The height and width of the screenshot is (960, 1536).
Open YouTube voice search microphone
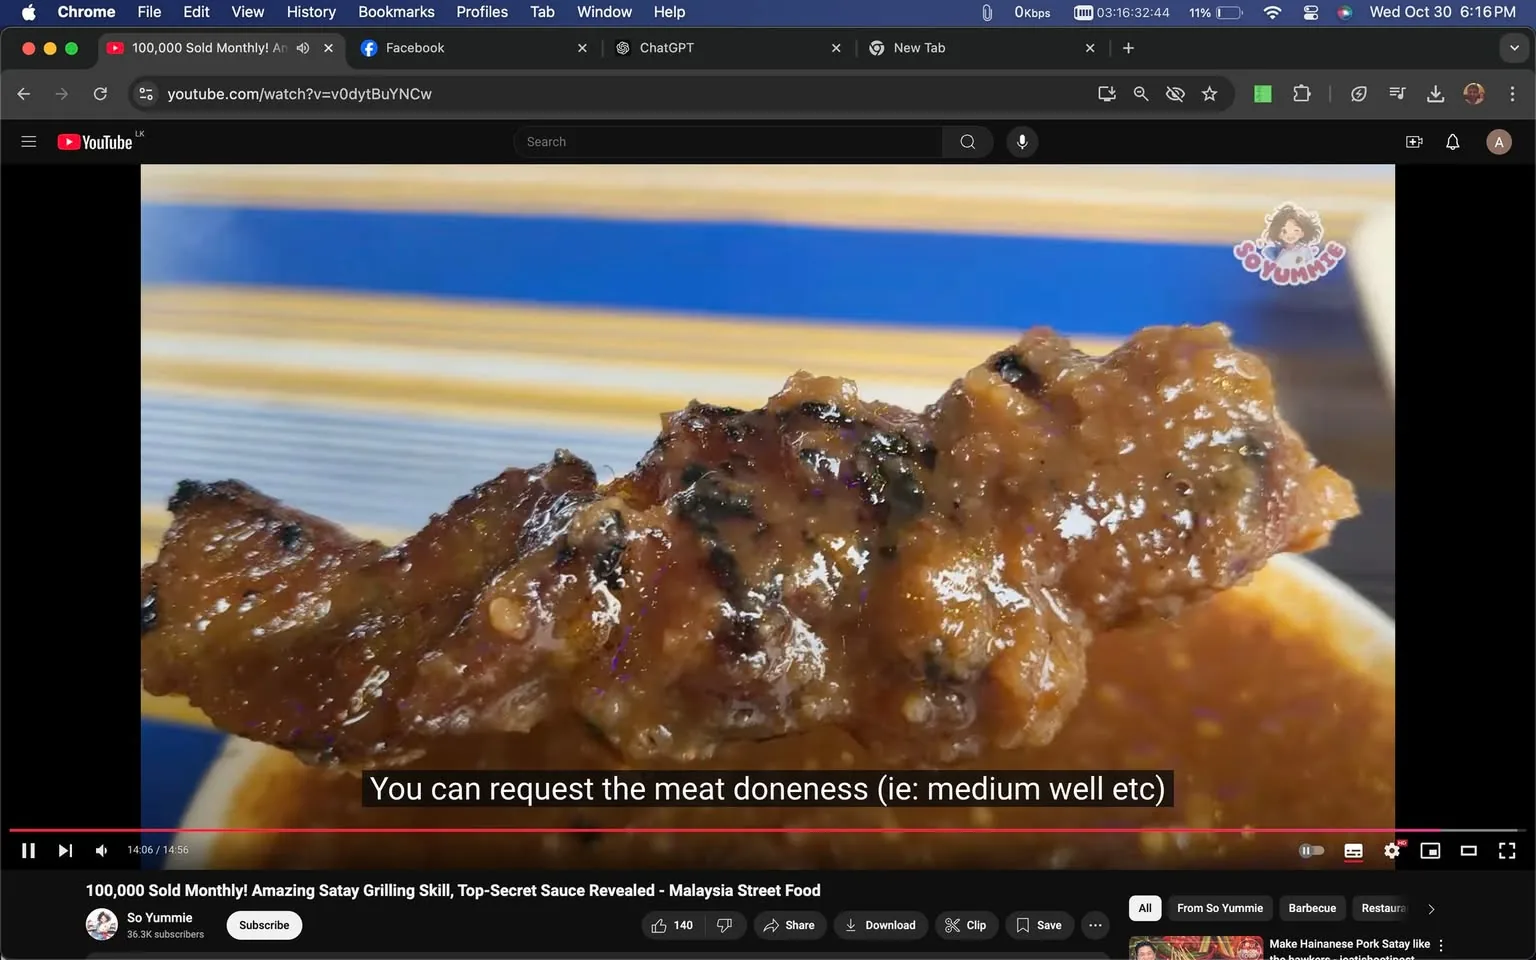point(1022,141)
